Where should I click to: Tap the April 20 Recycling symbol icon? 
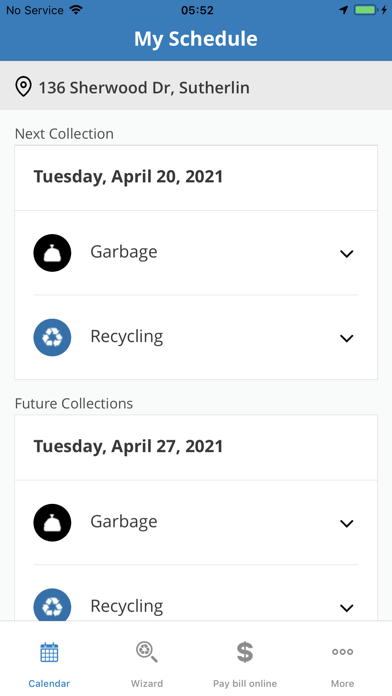(52, 337)
